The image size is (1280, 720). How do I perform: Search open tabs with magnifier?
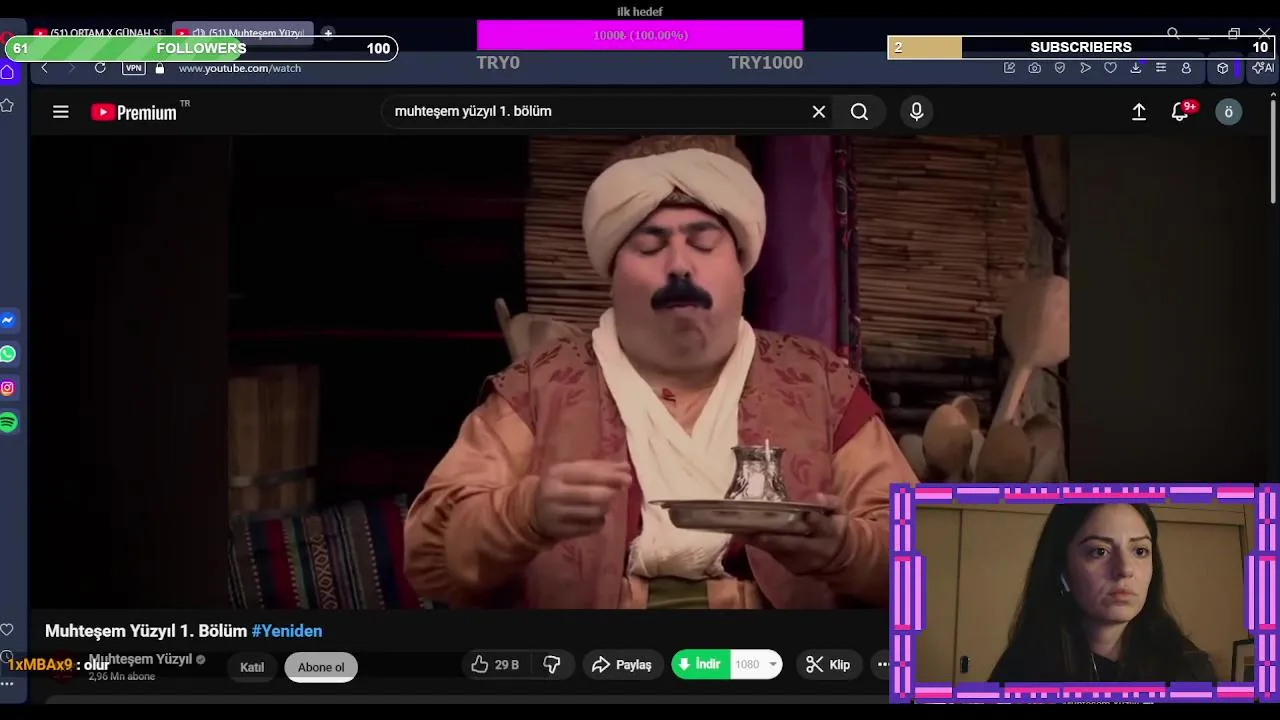[1173, 33]
